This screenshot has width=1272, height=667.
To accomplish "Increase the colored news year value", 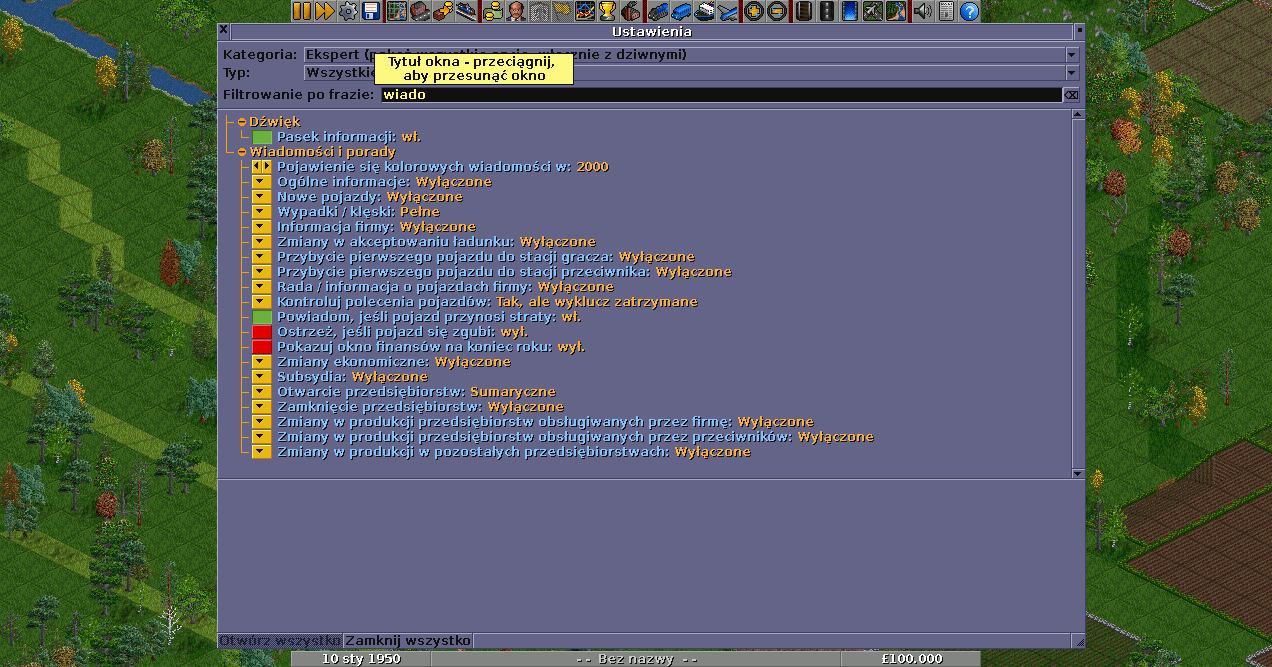I will point(267,167).
